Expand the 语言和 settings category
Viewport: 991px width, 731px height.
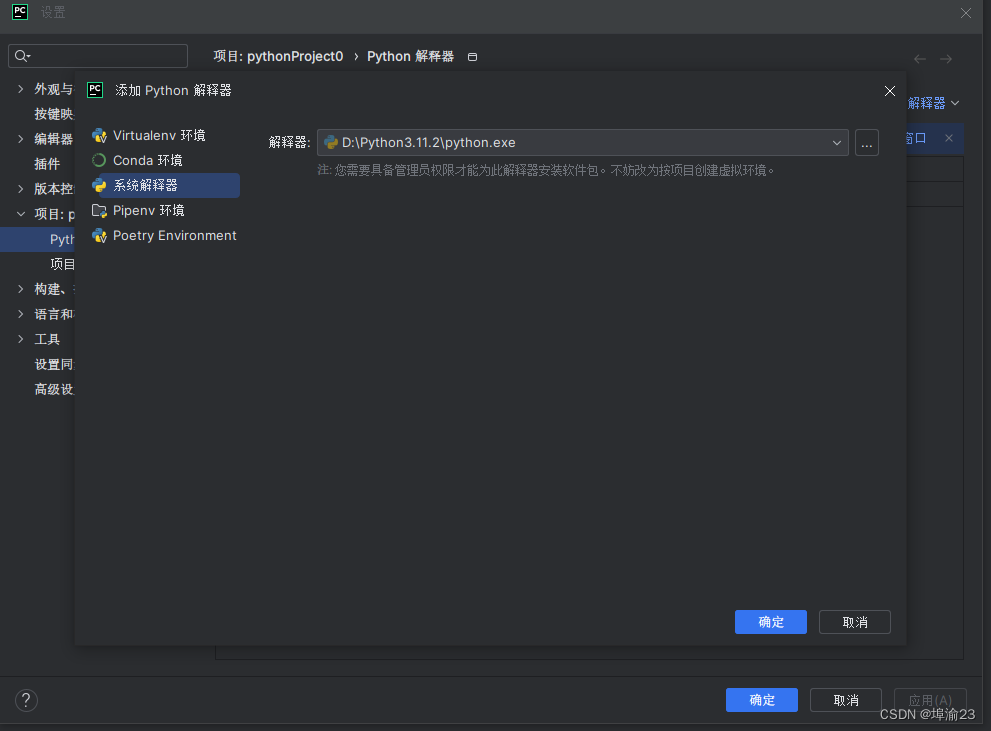tap(21, 314)
